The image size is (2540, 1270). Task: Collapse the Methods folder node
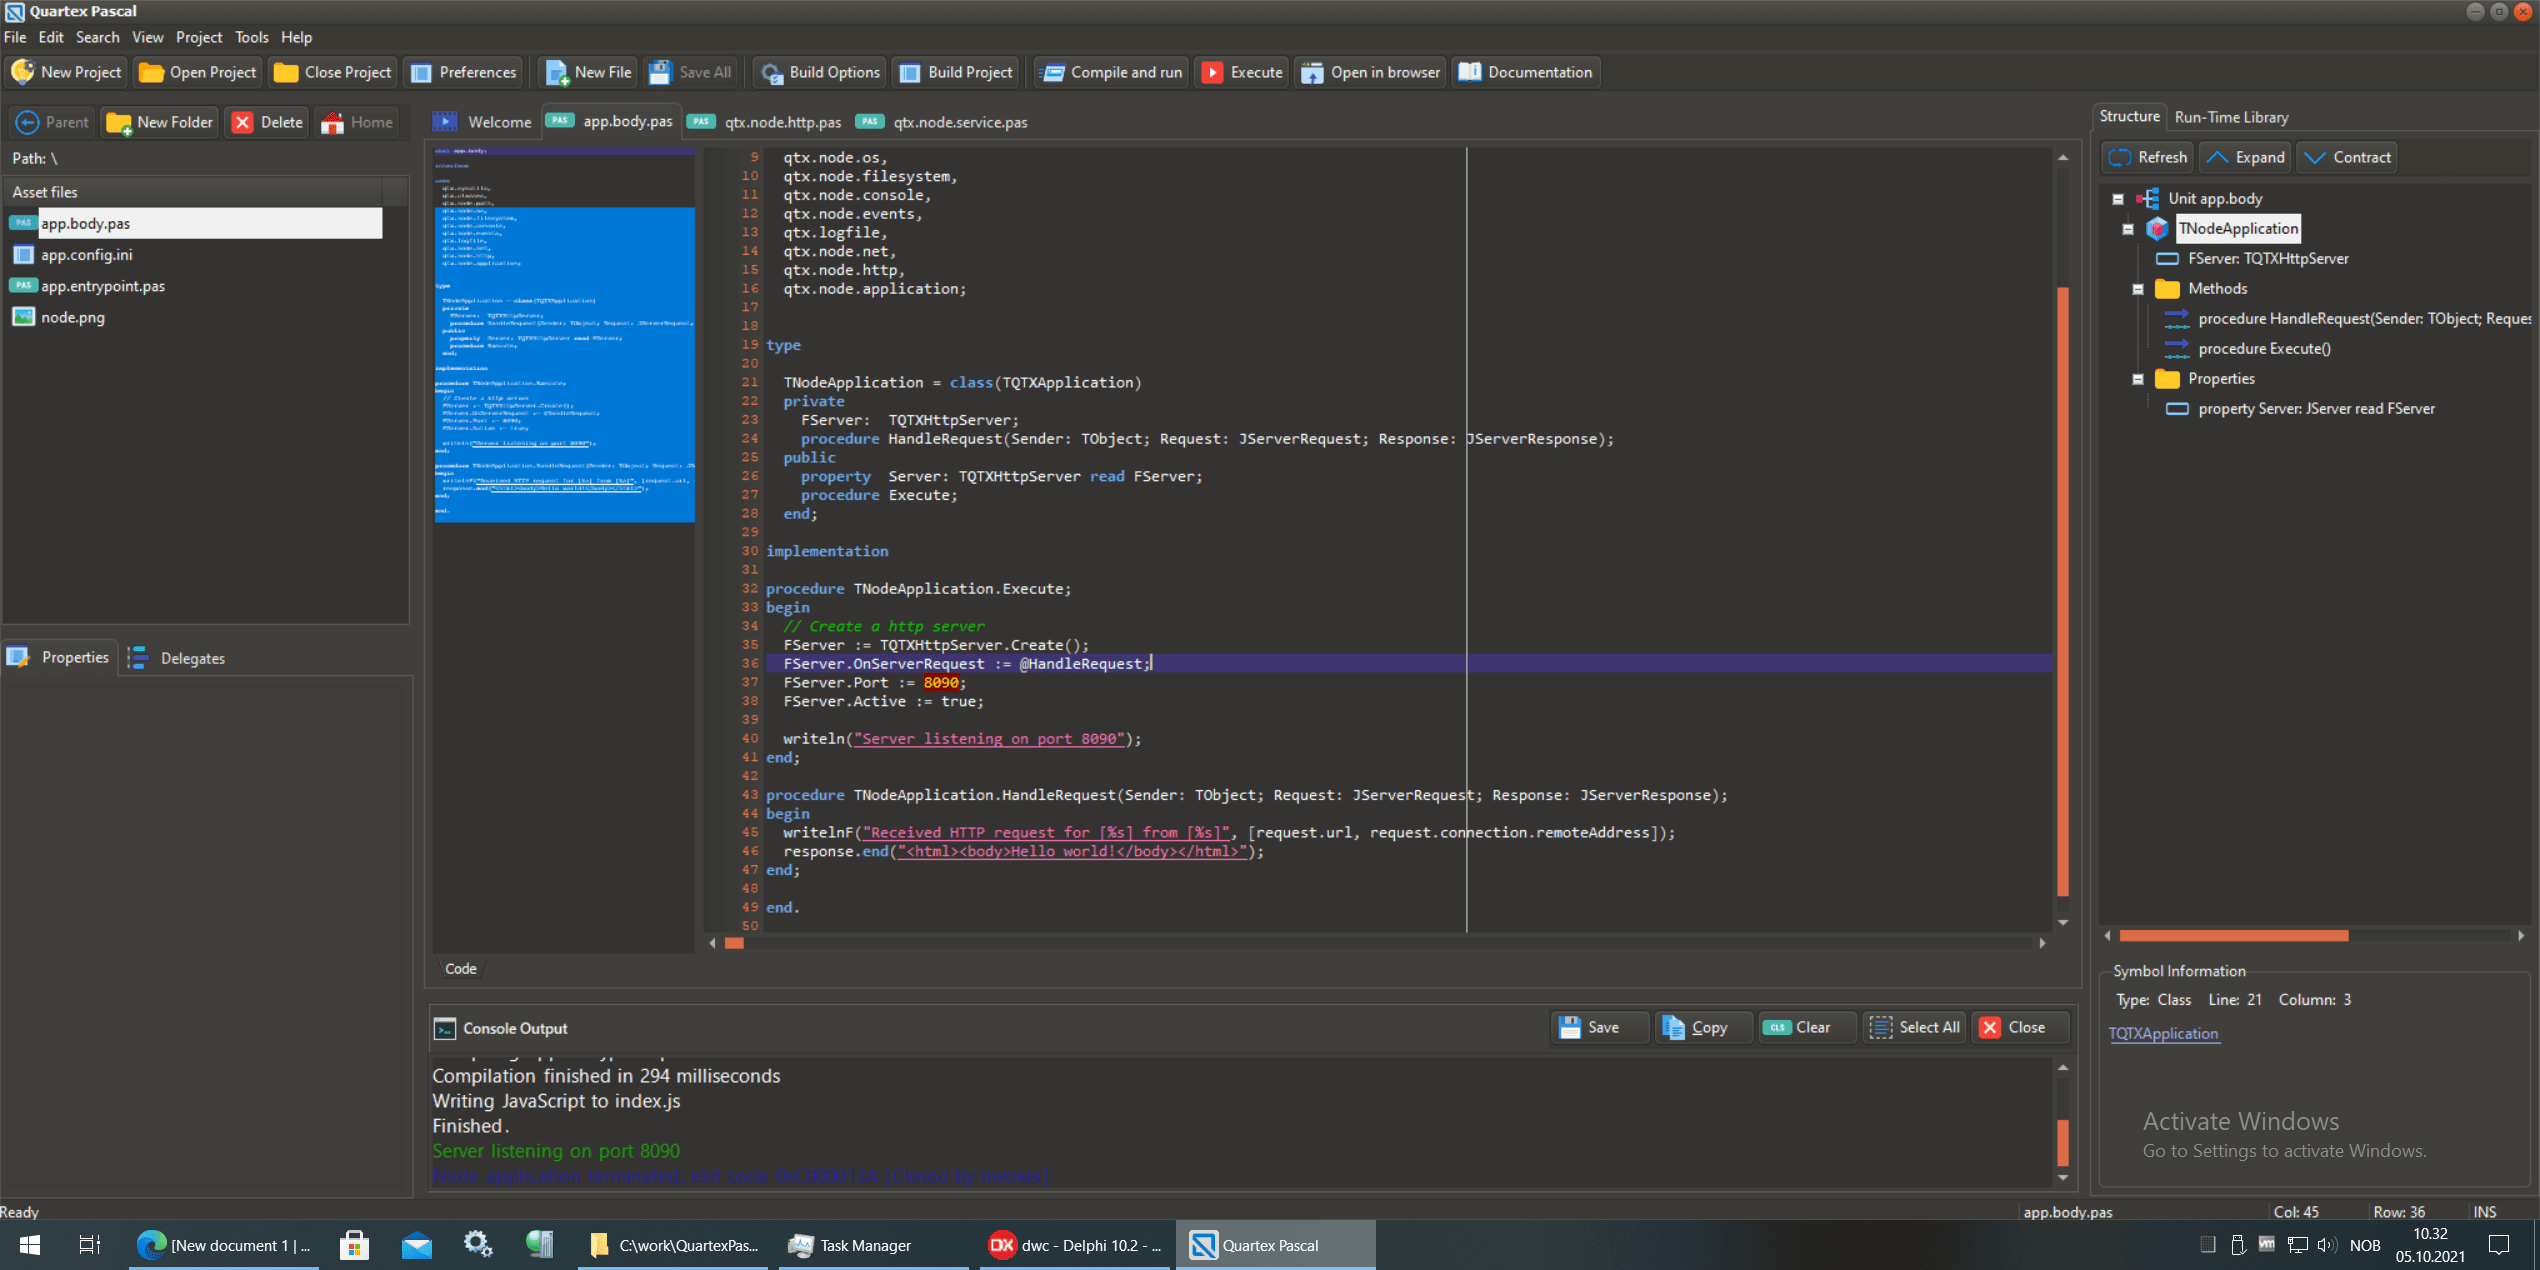[2138, 289]
